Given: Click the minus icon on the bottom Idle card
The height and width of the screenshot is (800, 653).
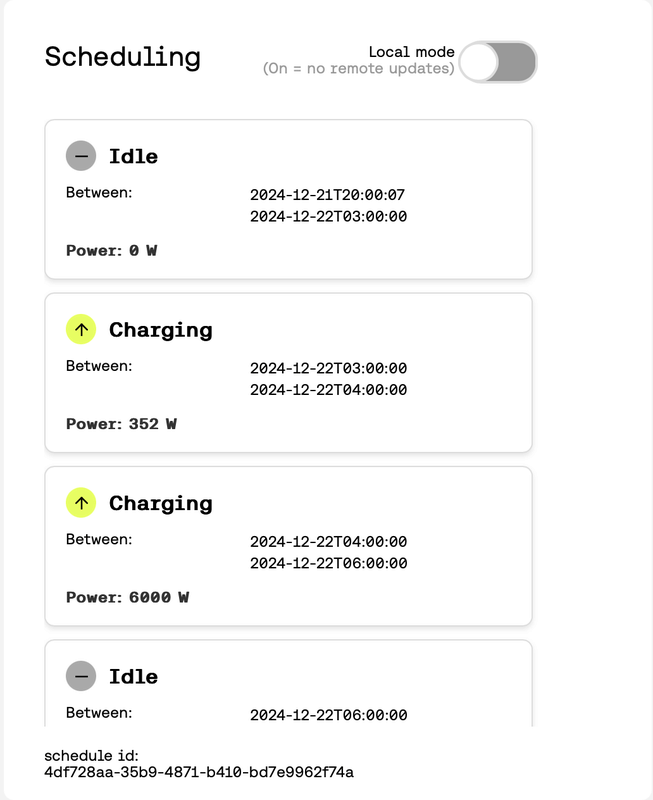Looking at the screenshot, I should [81, 676].
